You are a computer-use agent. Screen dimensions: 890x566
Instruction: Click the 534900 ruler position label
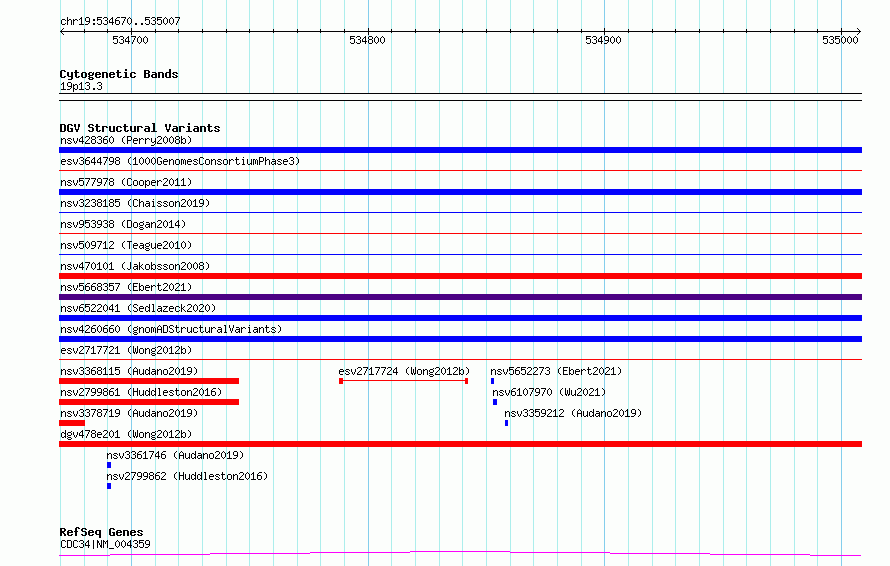[603, 40]
